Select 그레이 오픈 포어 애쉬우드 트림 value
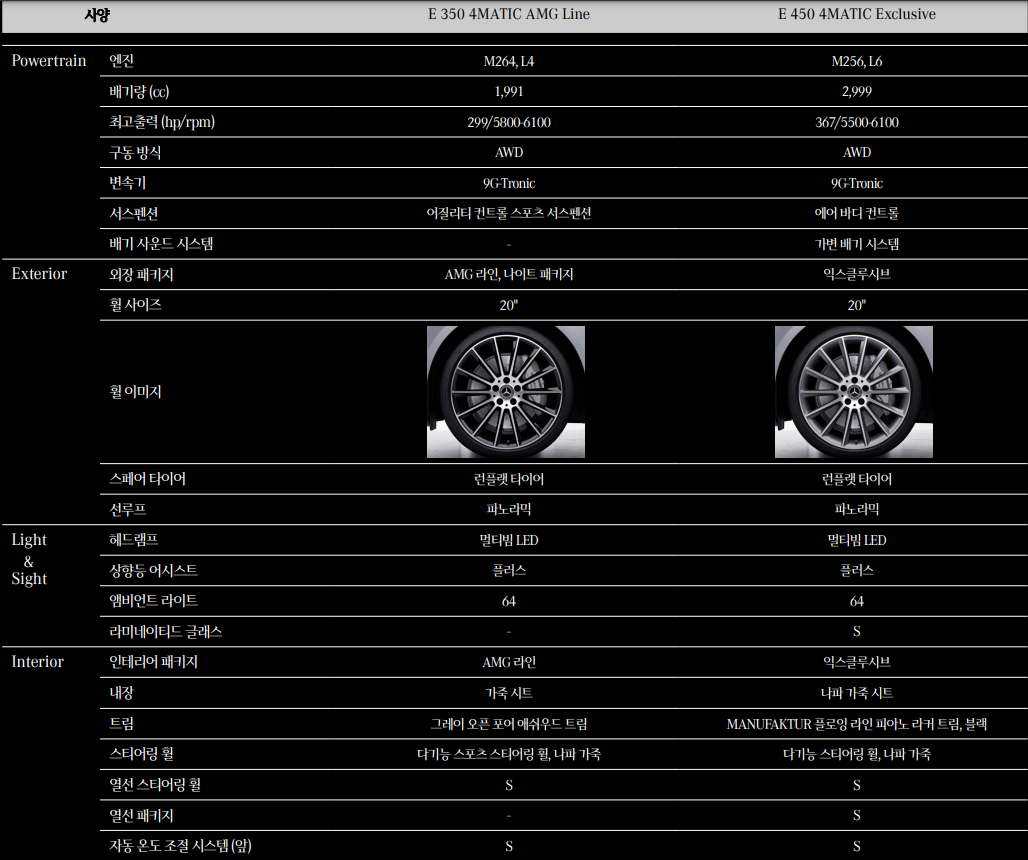 509,724
